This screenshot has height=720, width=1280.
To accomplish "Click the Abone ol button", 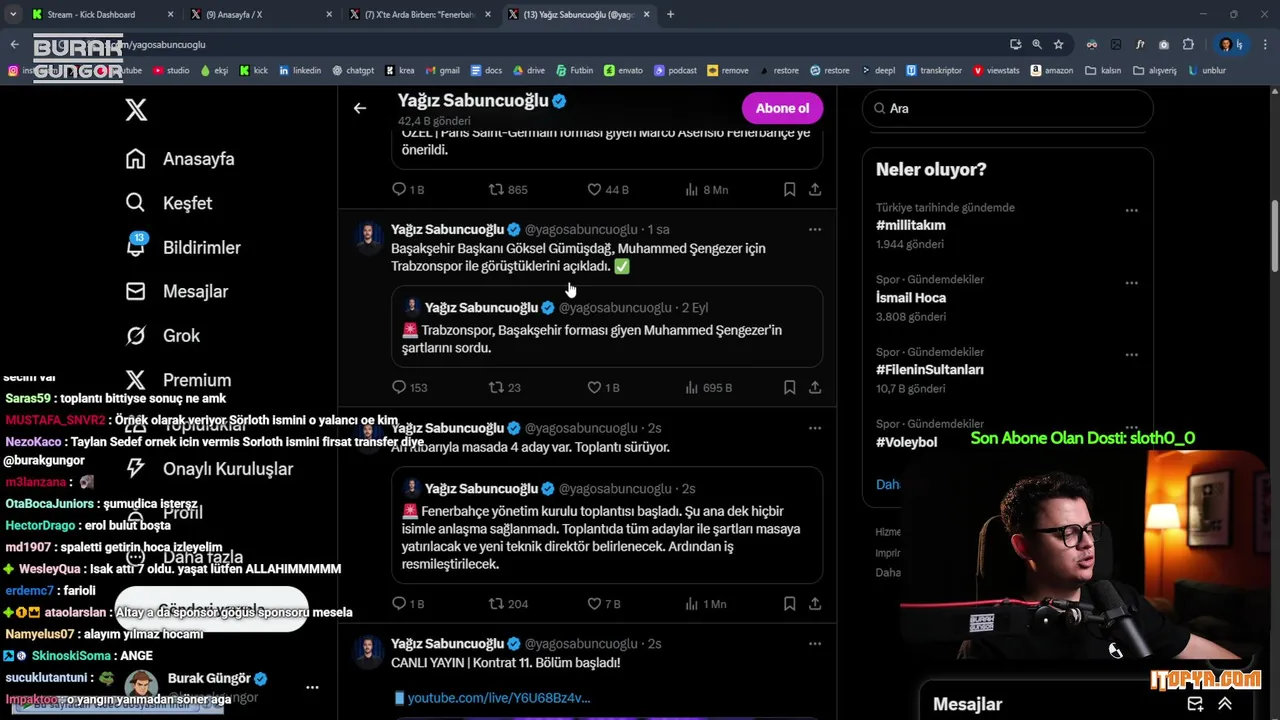I will coord(782,108).
